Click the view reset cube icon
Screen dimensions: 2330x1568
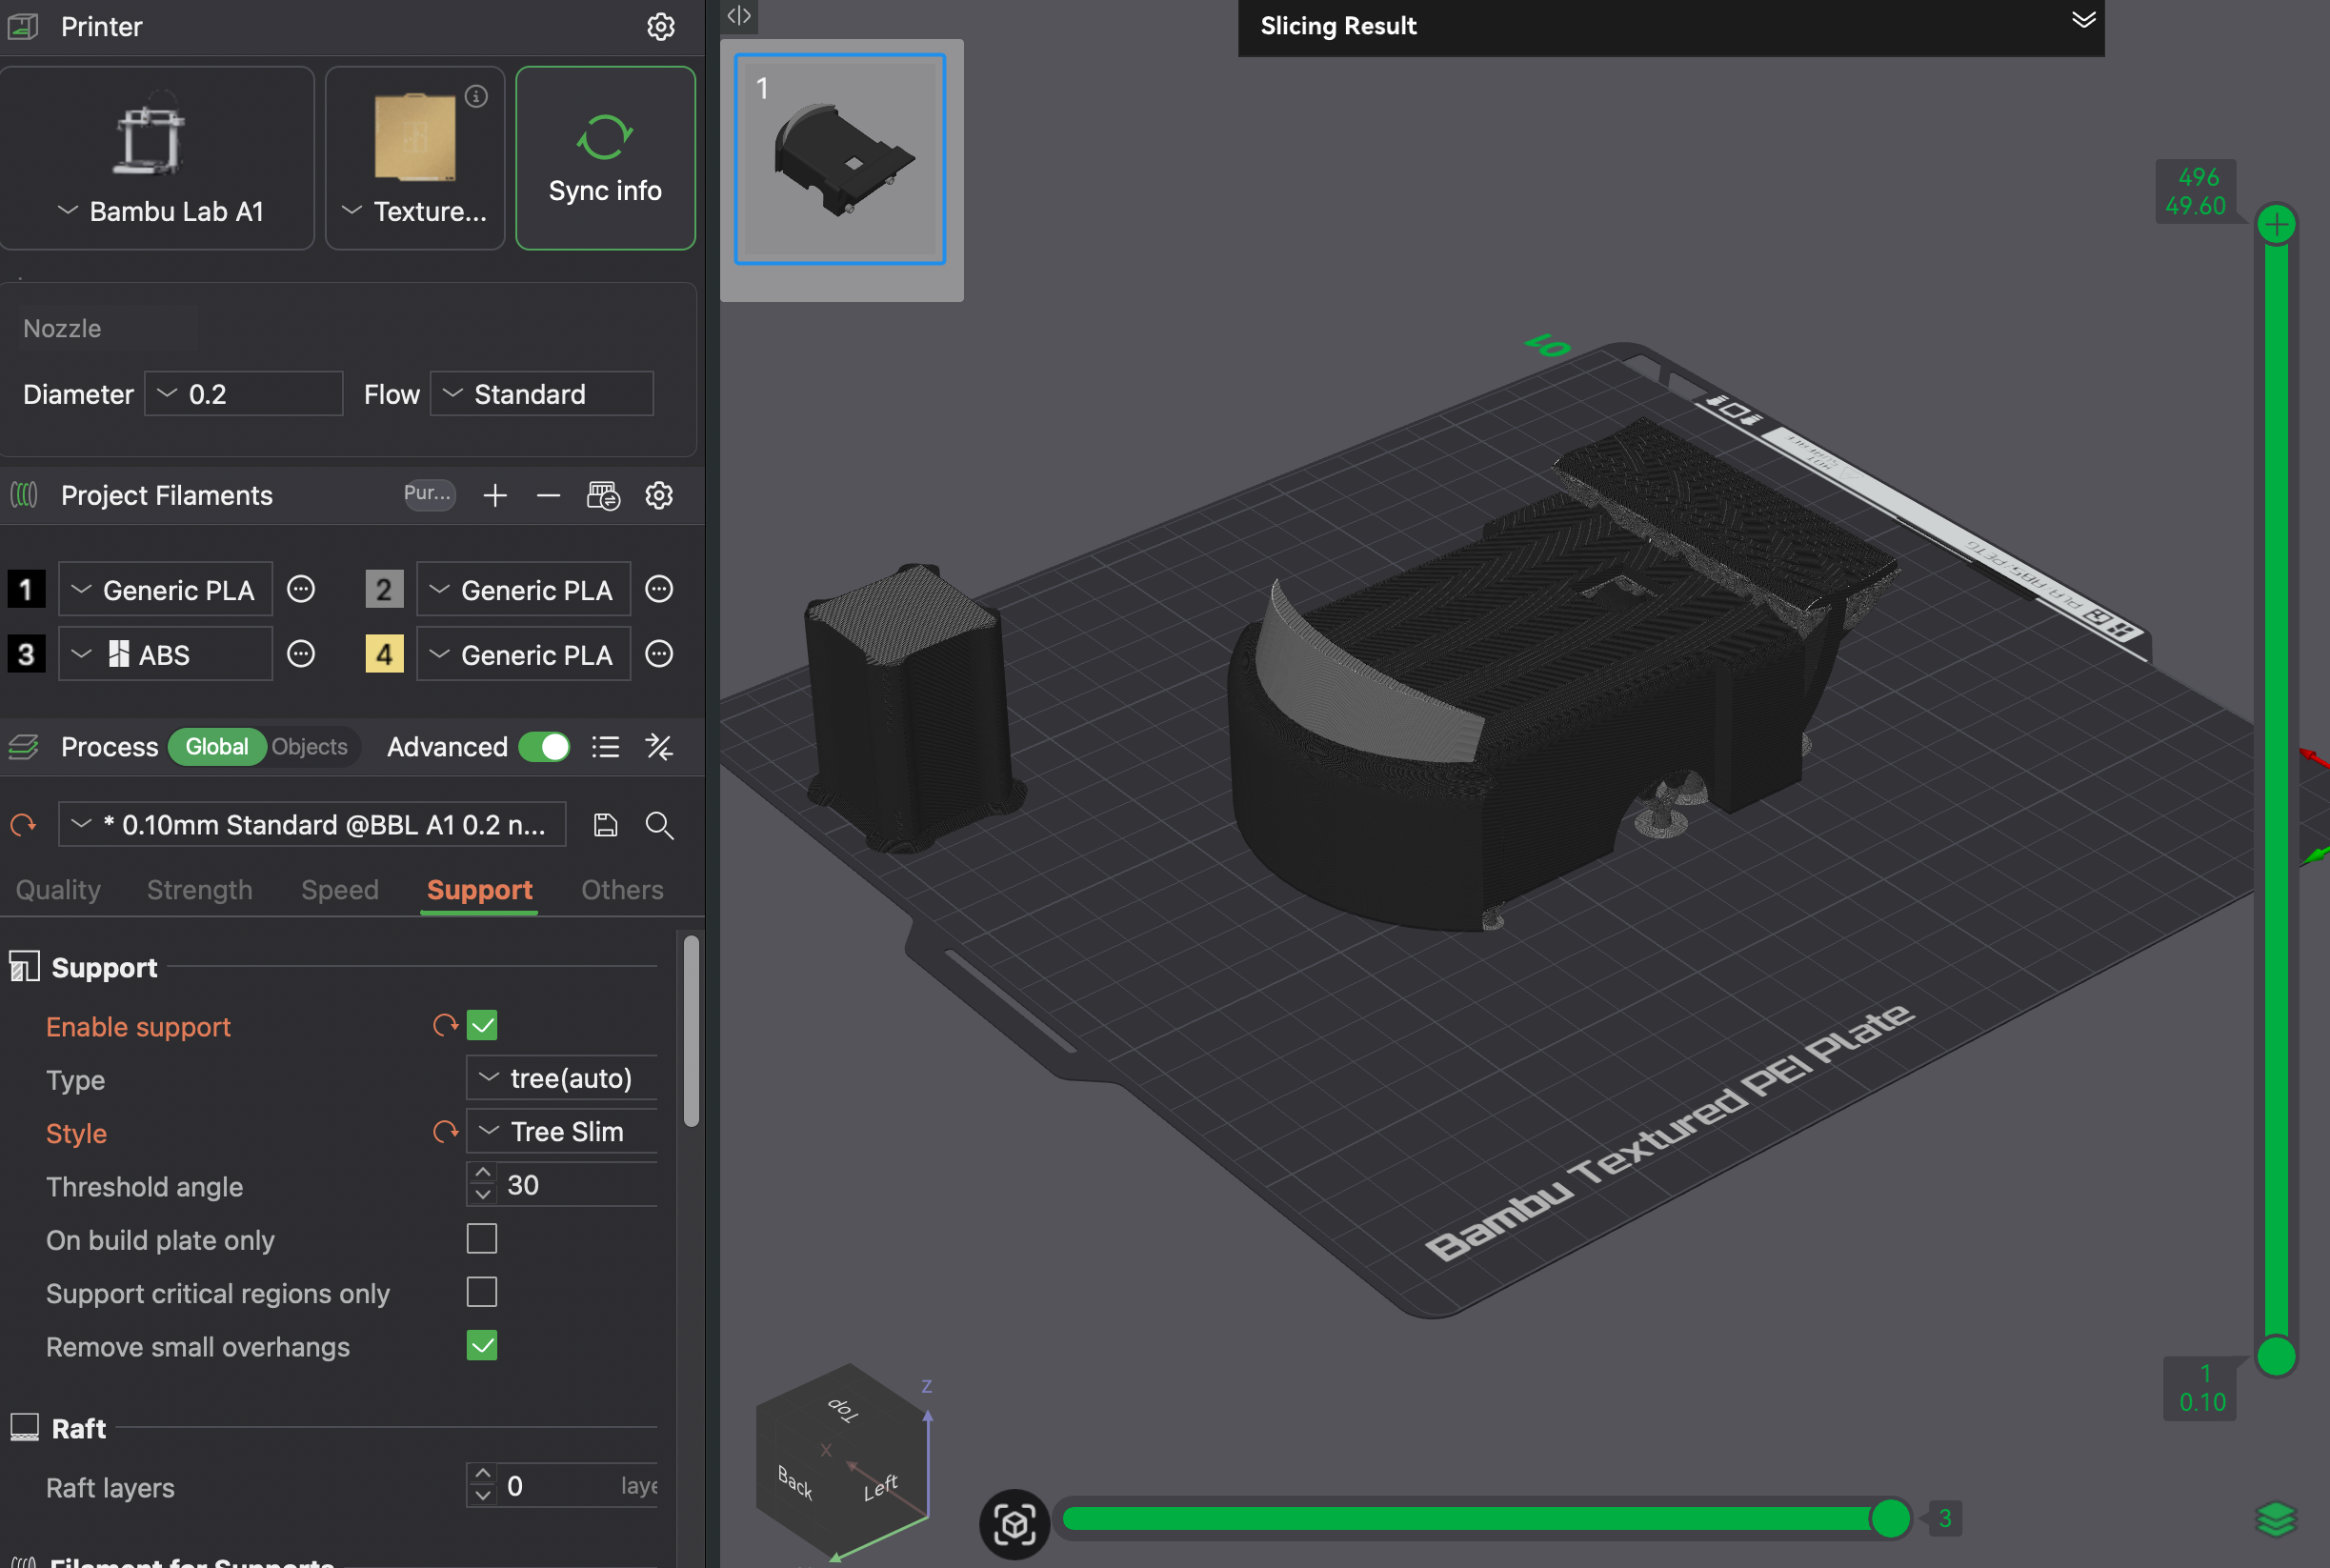tap(1014, 1524)
